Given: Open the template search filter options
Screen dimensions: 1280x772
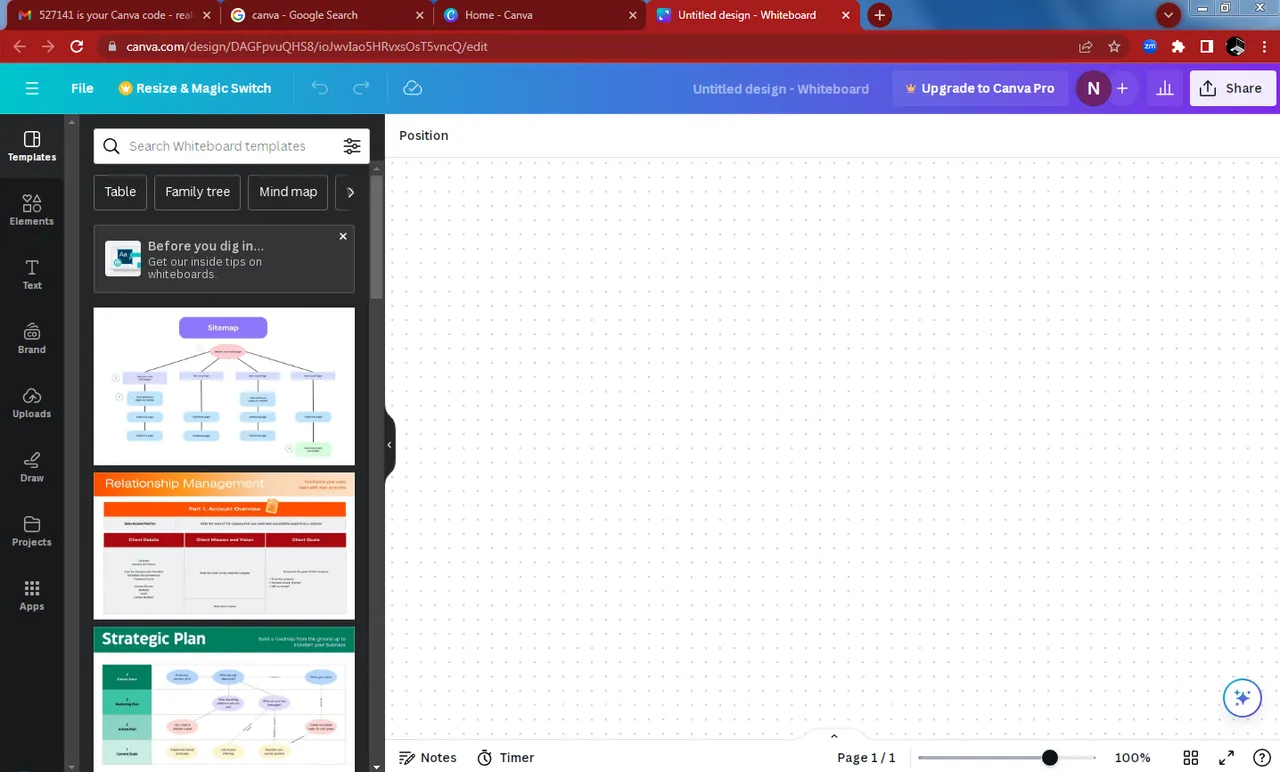Looking at the screenshot, I should tap(352, 146).
